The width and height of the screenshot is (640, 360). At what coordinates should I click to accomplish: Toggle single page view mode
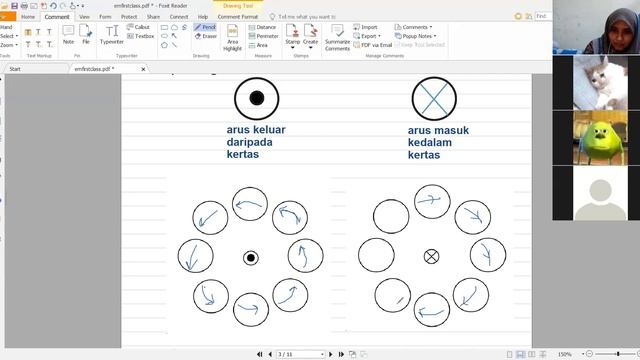pyautogui.click(x=509, y=354)
